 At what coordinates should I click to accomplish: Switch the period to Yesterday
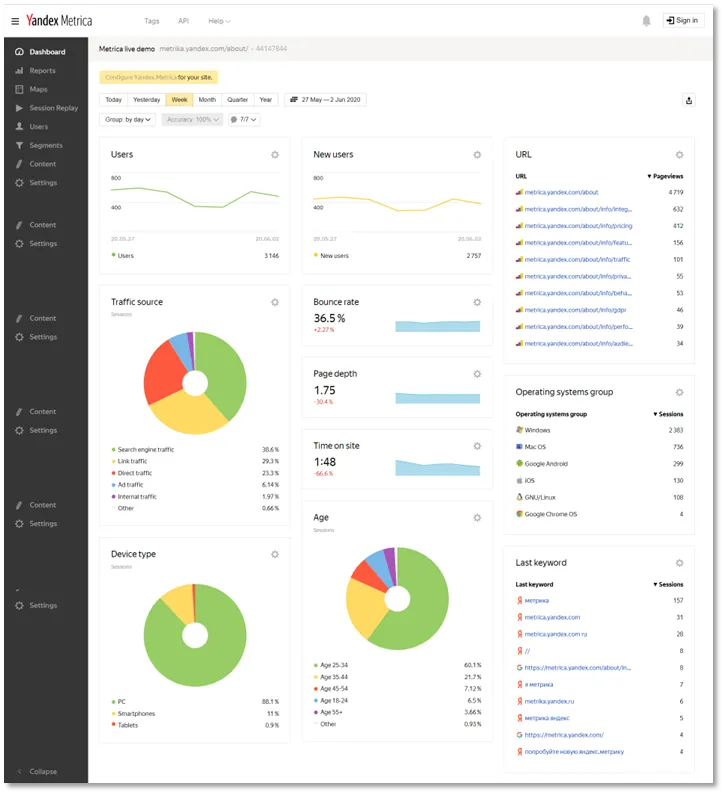point(146,100)
